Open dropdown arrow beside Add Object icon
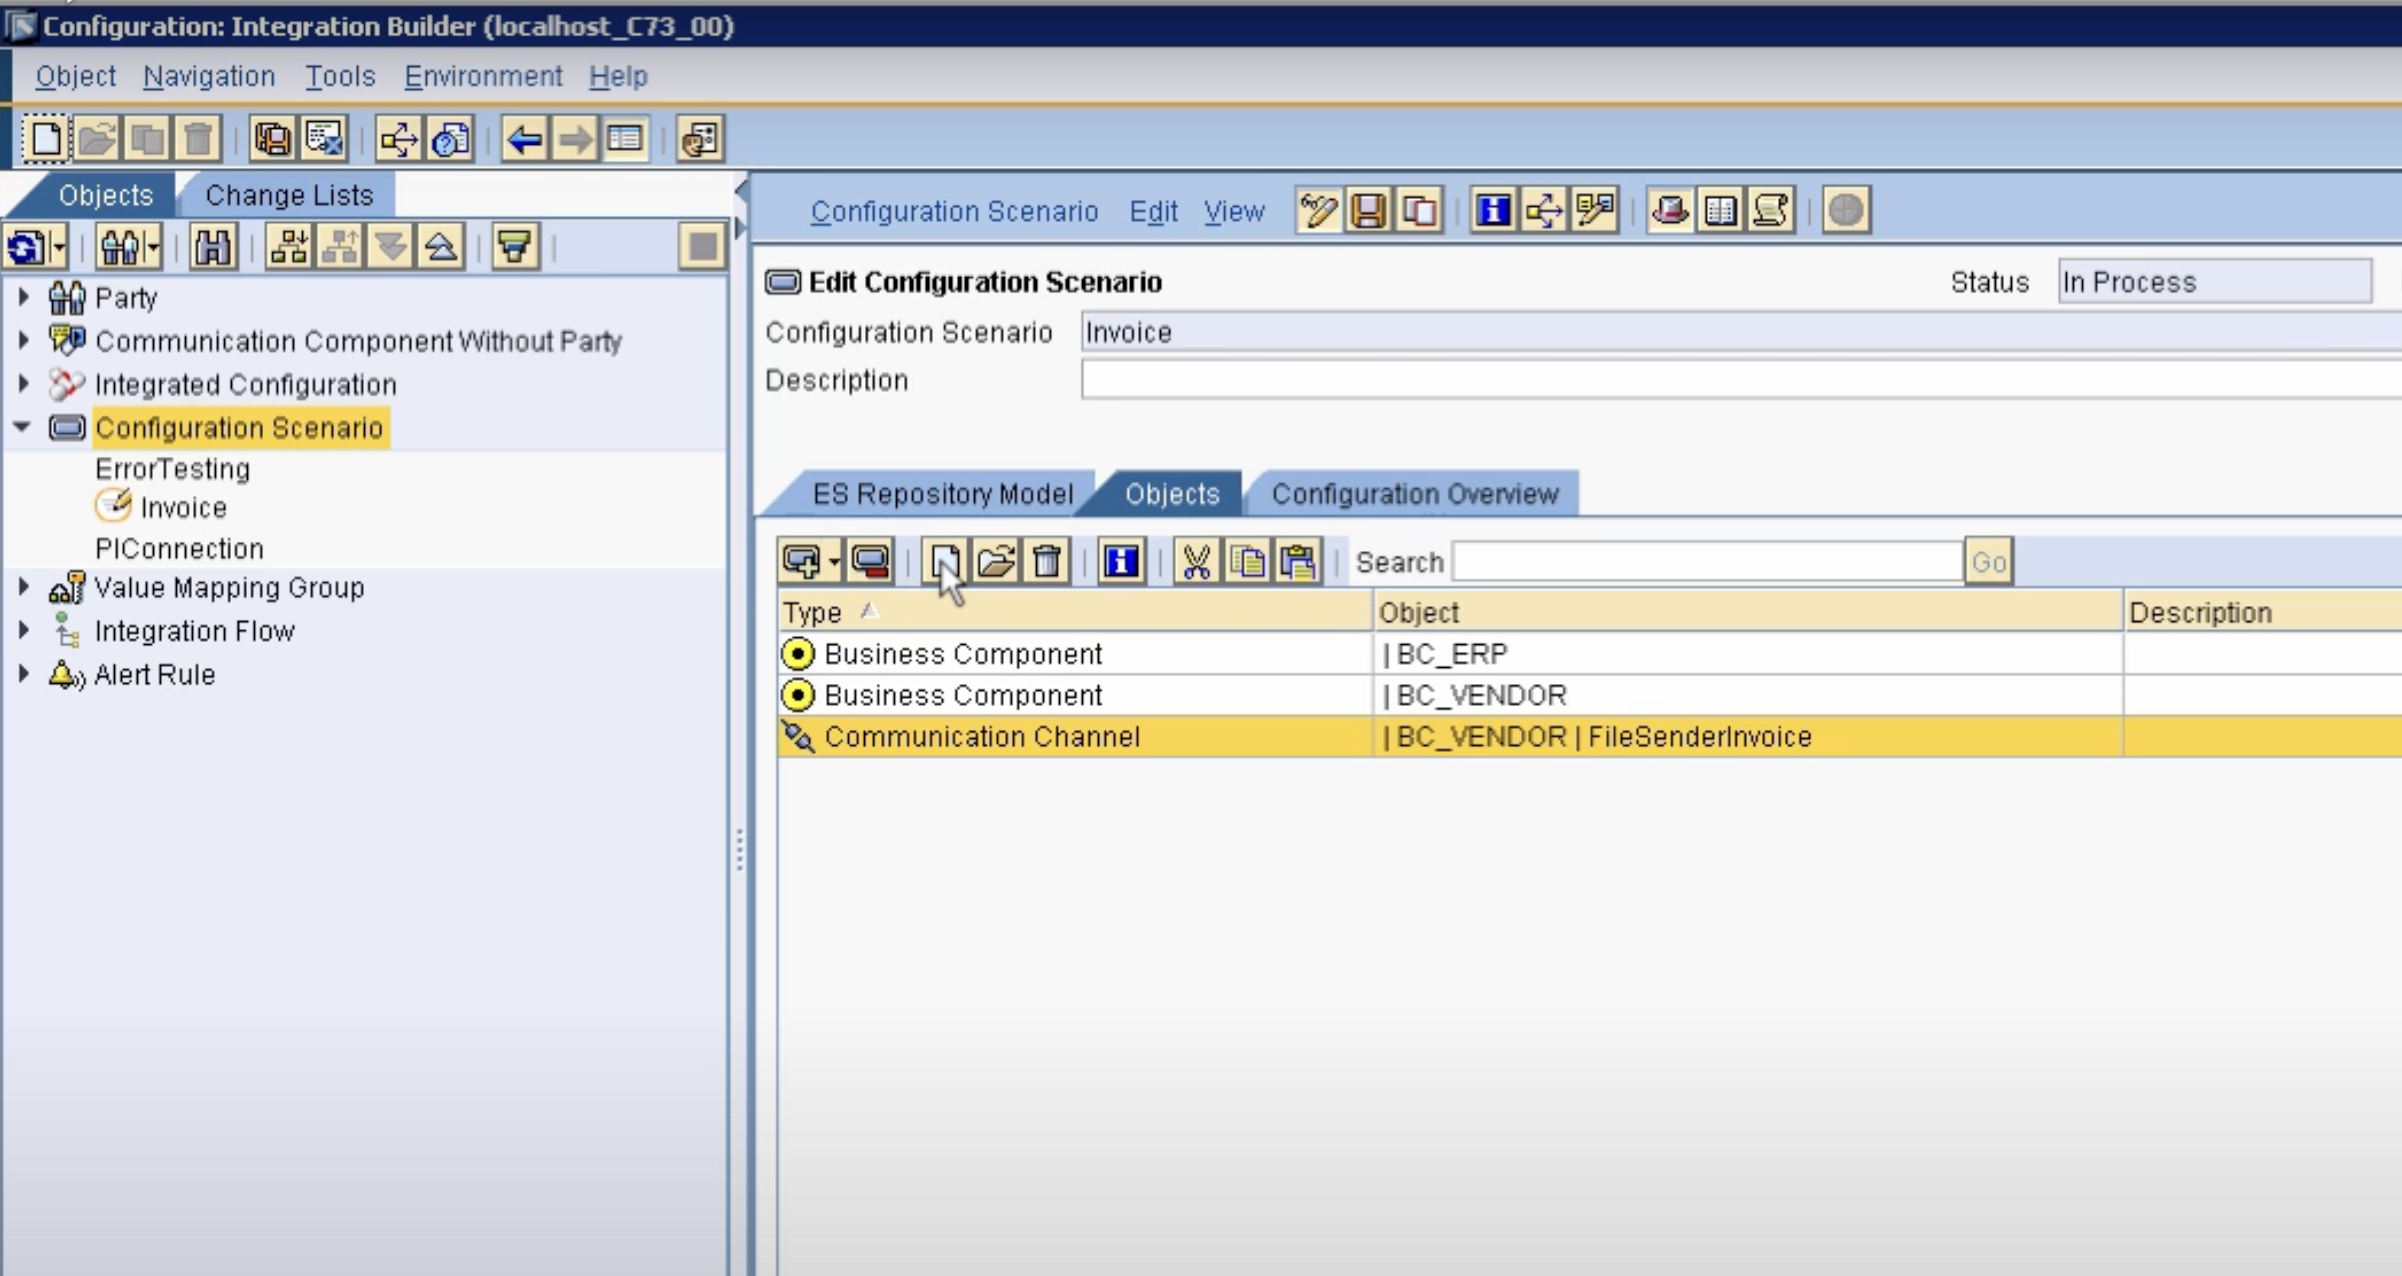Viewport: 2402px width, 1276px height. tap(834, 562)
